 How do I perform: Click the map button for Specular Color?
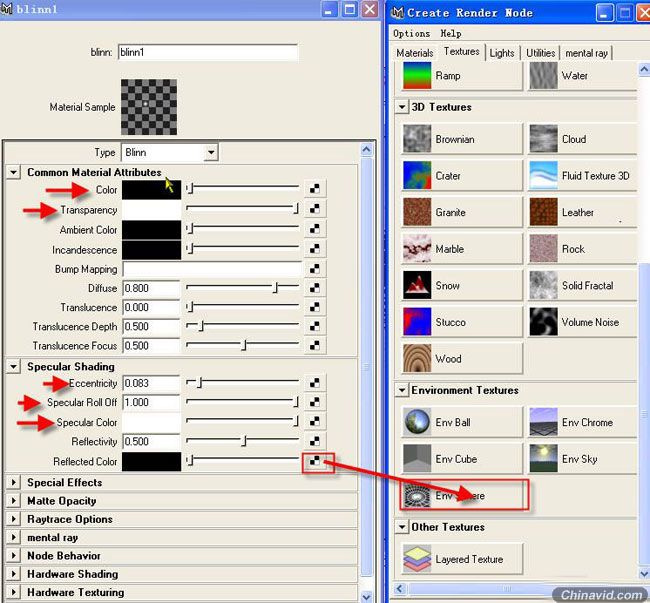coord(315,421)
